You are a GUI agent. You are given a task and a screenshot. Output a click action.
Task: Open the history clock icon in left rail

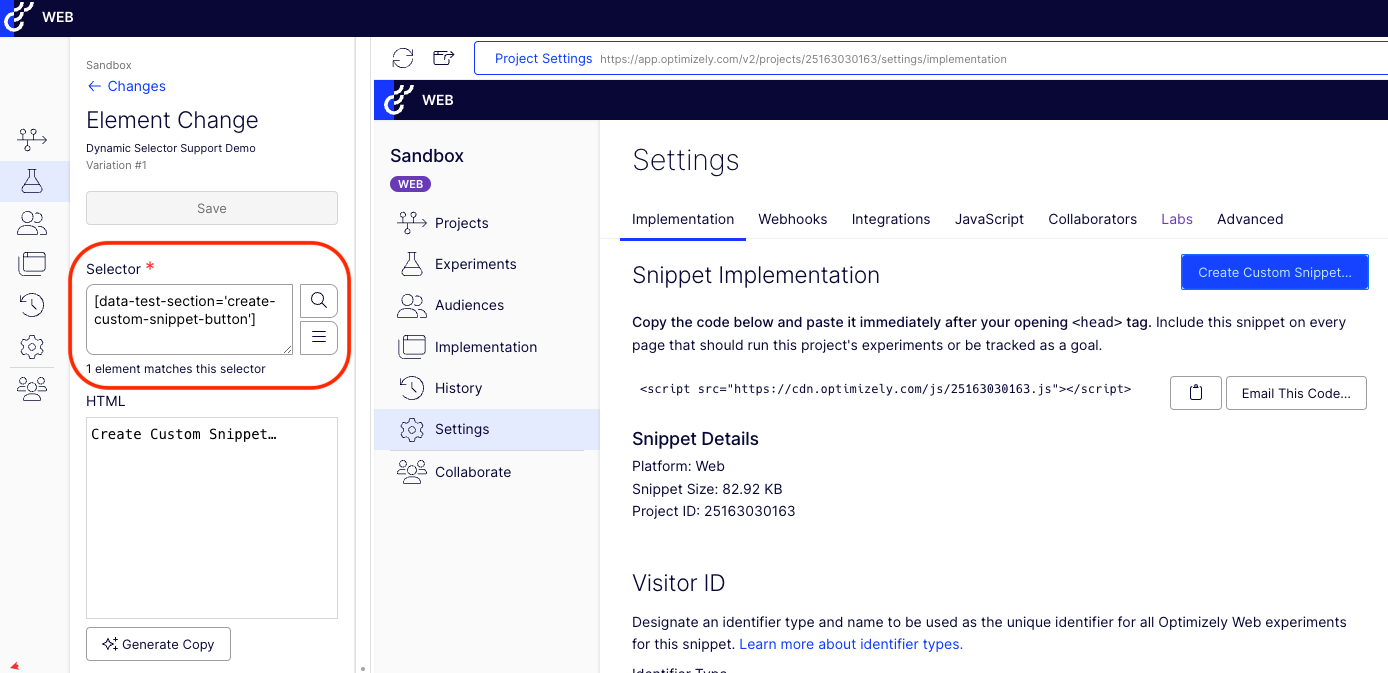32,305
